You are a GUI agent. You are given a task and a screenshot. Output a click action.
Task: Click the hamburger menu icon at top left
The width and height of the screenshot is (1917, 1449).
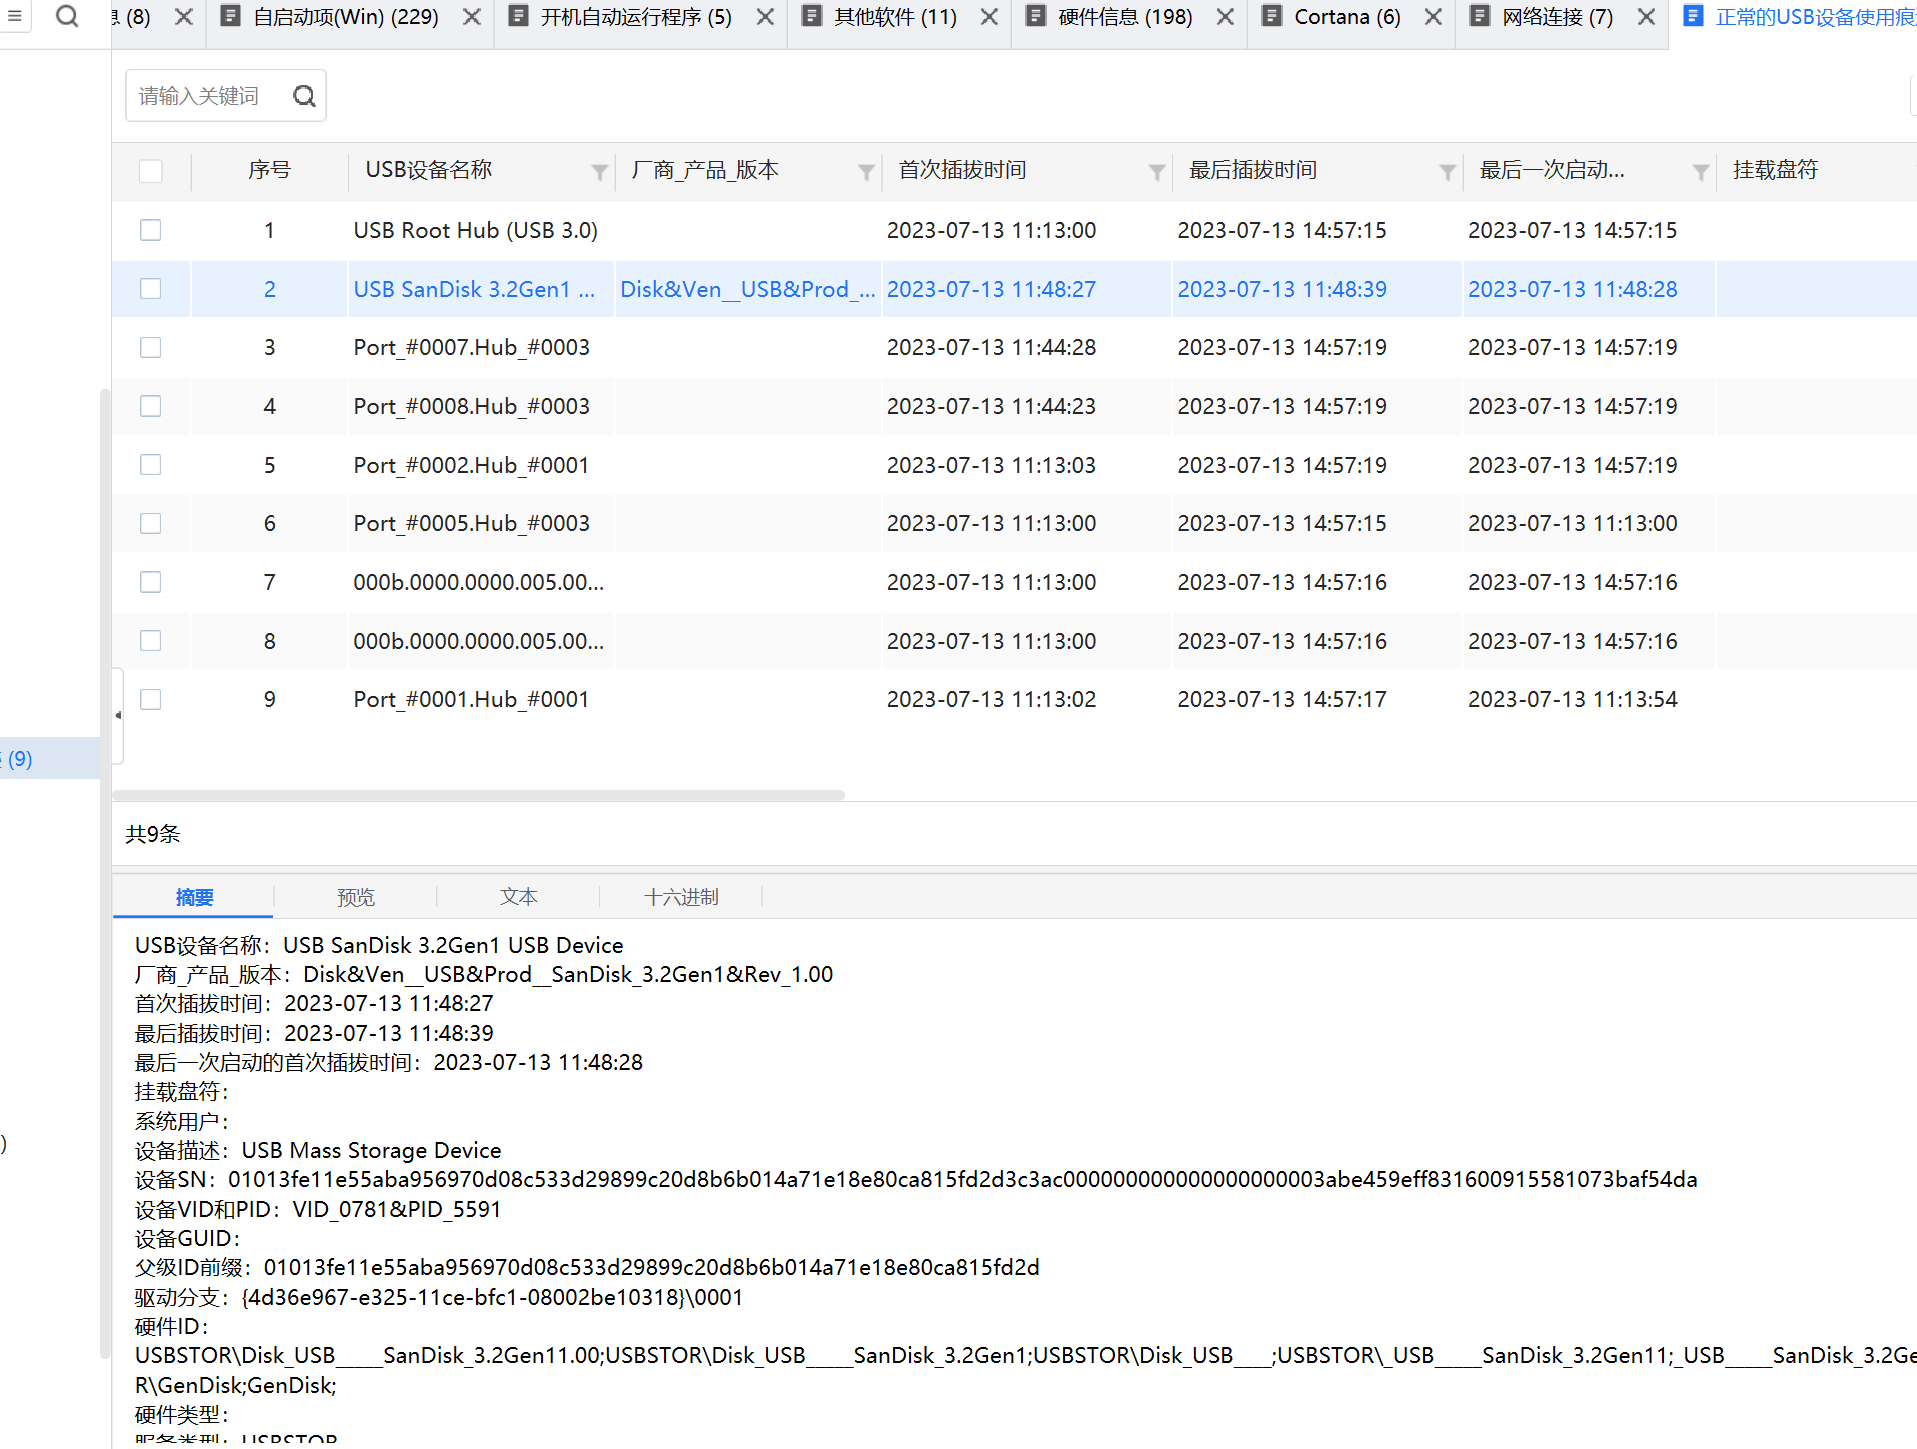14,16
